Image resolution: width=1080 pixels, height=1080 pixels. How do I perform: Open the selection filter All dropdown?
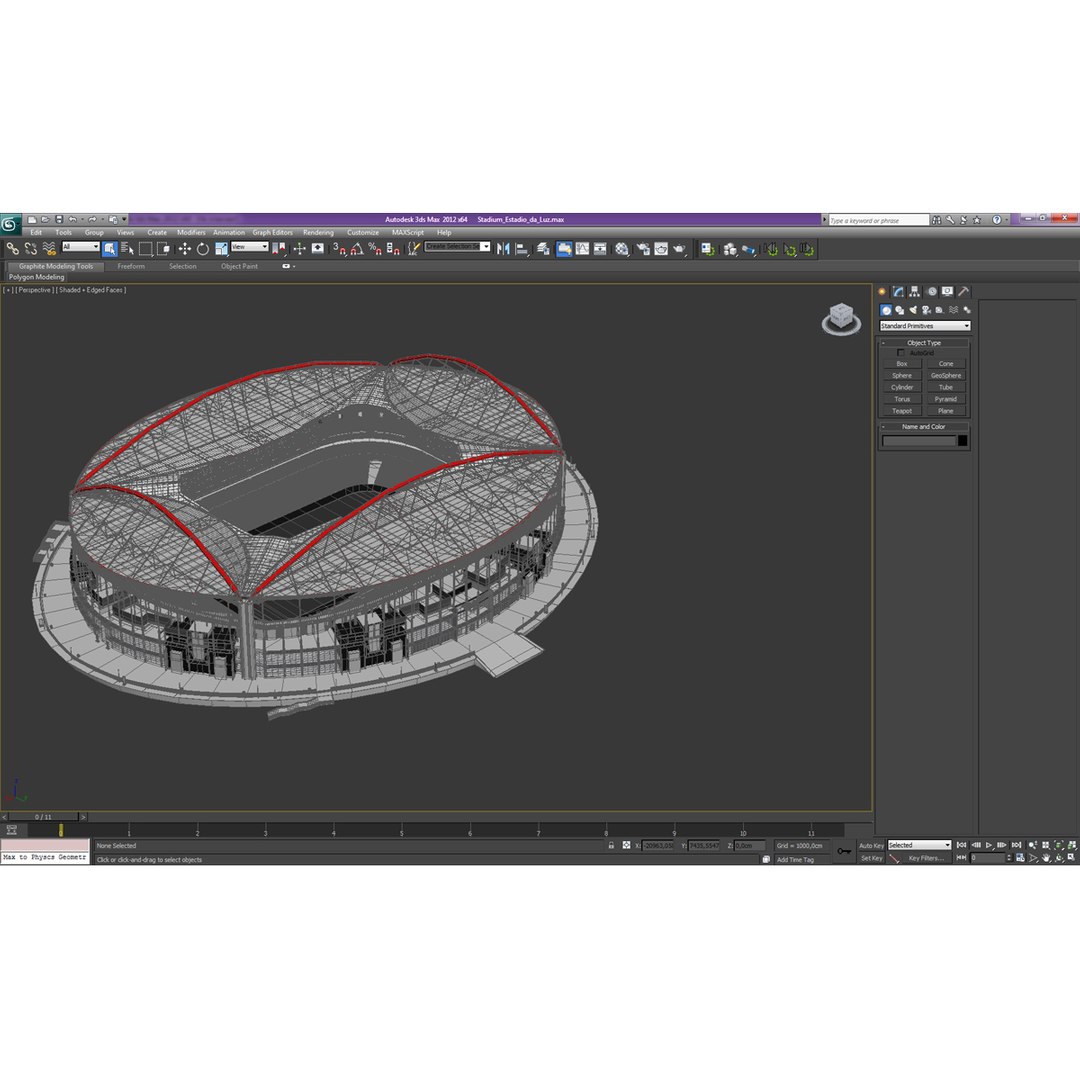pos(81,247)
